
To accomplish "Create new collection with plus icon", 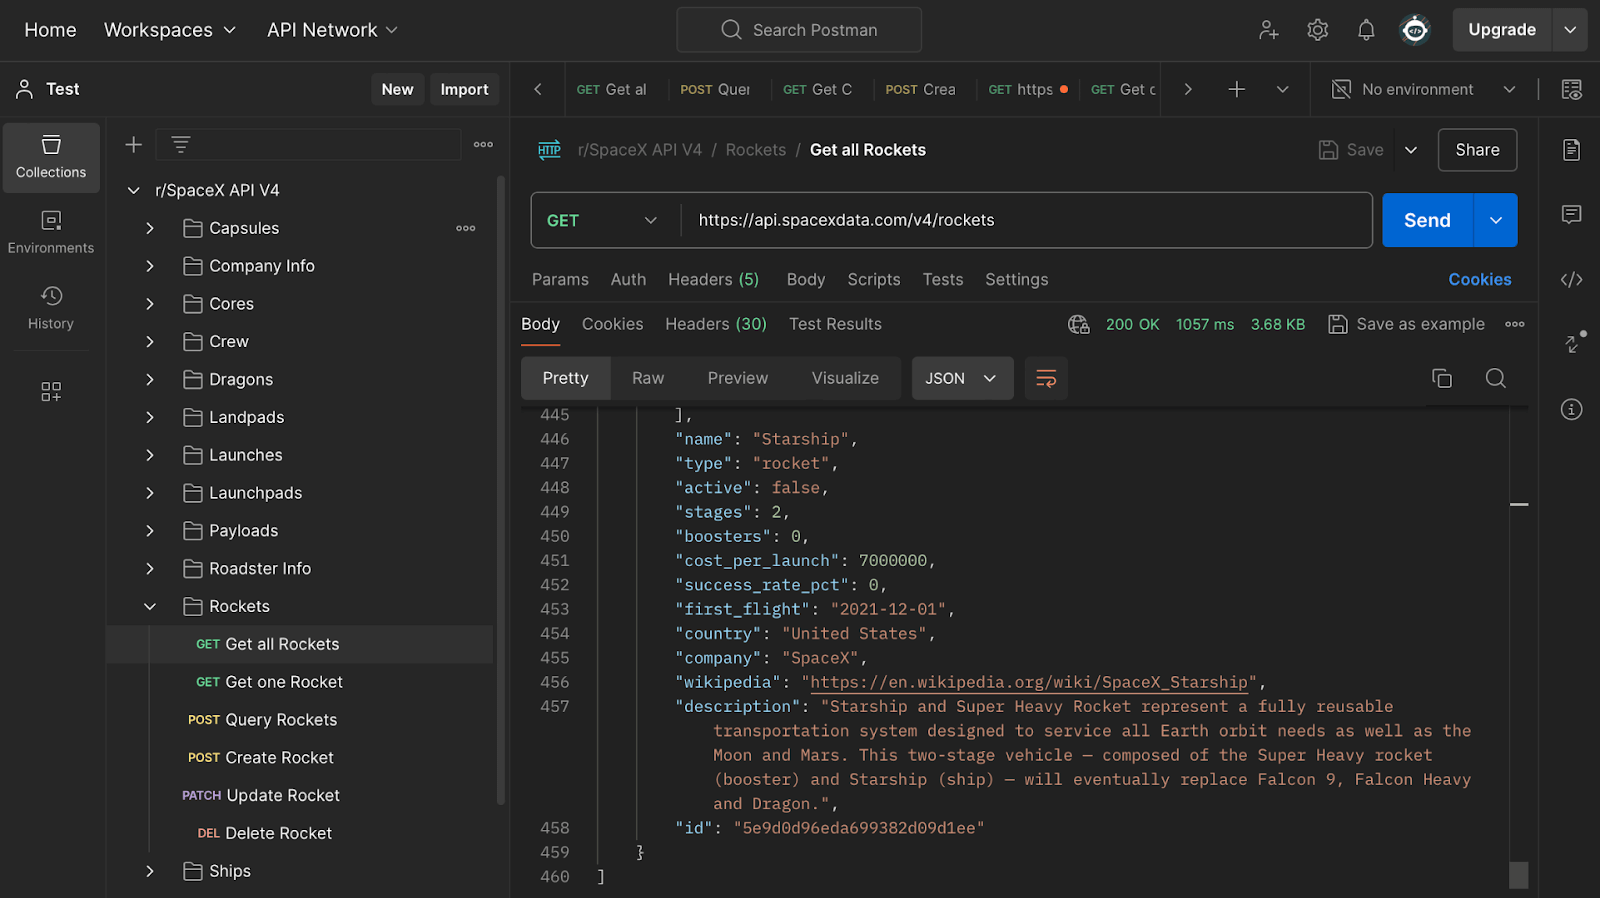I will (133, 145).
